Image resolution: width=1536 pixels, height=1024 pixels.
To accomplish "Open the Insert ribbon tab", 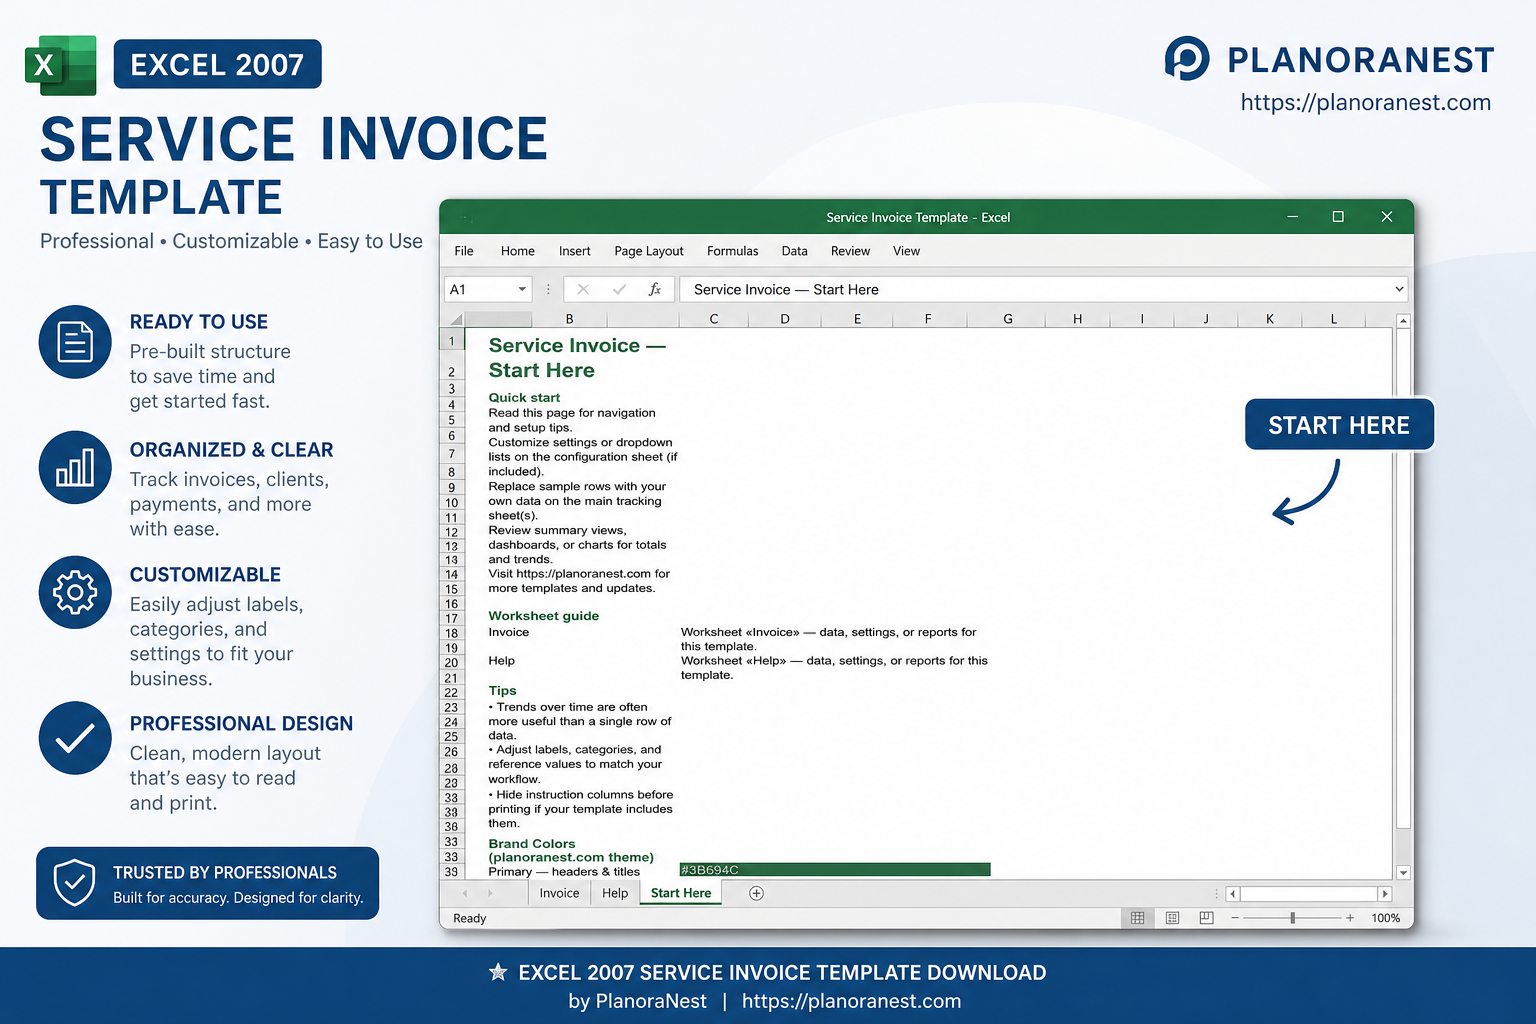I will [x=575, y=251].
